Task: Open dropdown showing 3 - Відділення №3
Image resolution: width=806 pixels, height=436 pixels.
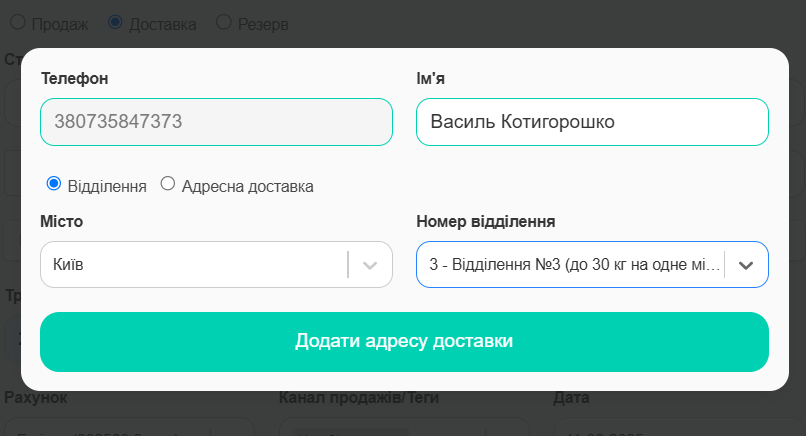Action: (x=592, y=264)
